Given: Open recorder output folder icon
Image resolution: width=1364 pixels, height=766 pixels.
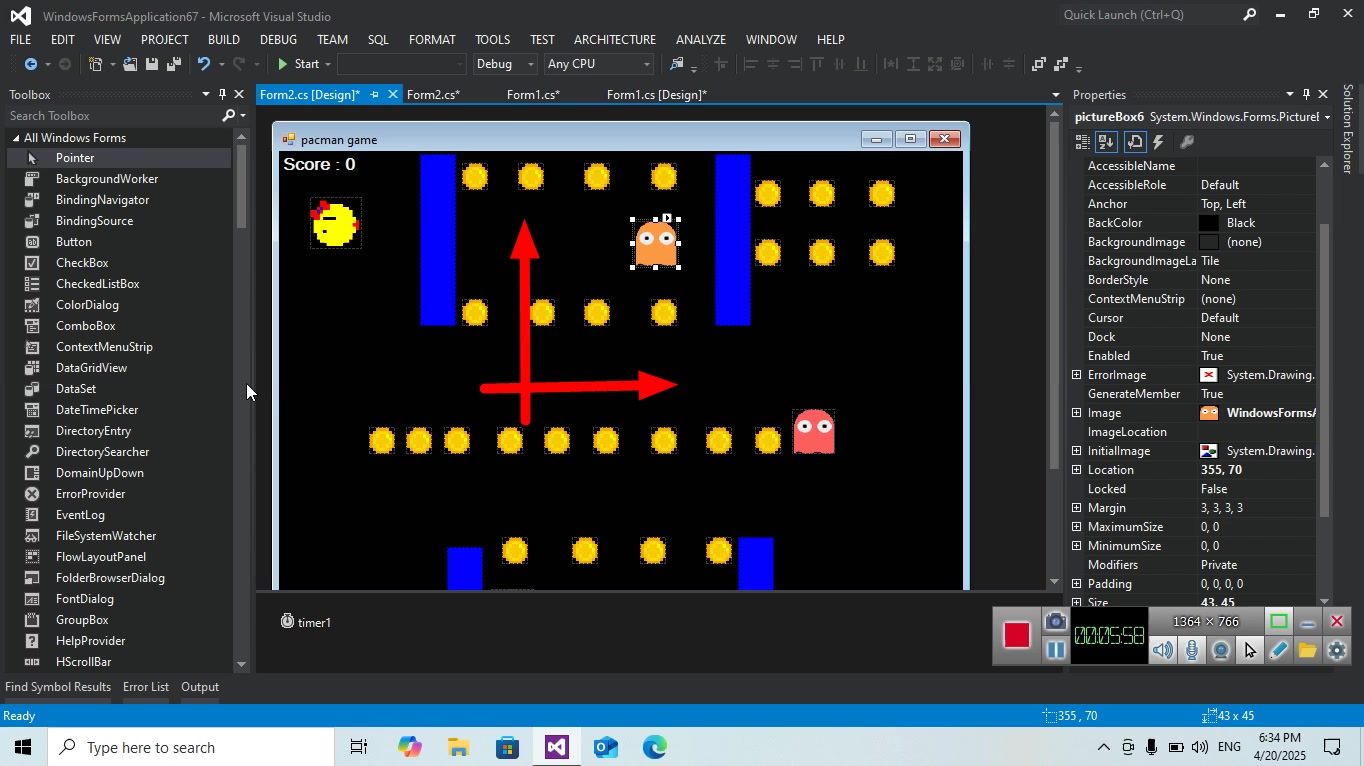Looking at the screenshot, I should (1307, 651).
